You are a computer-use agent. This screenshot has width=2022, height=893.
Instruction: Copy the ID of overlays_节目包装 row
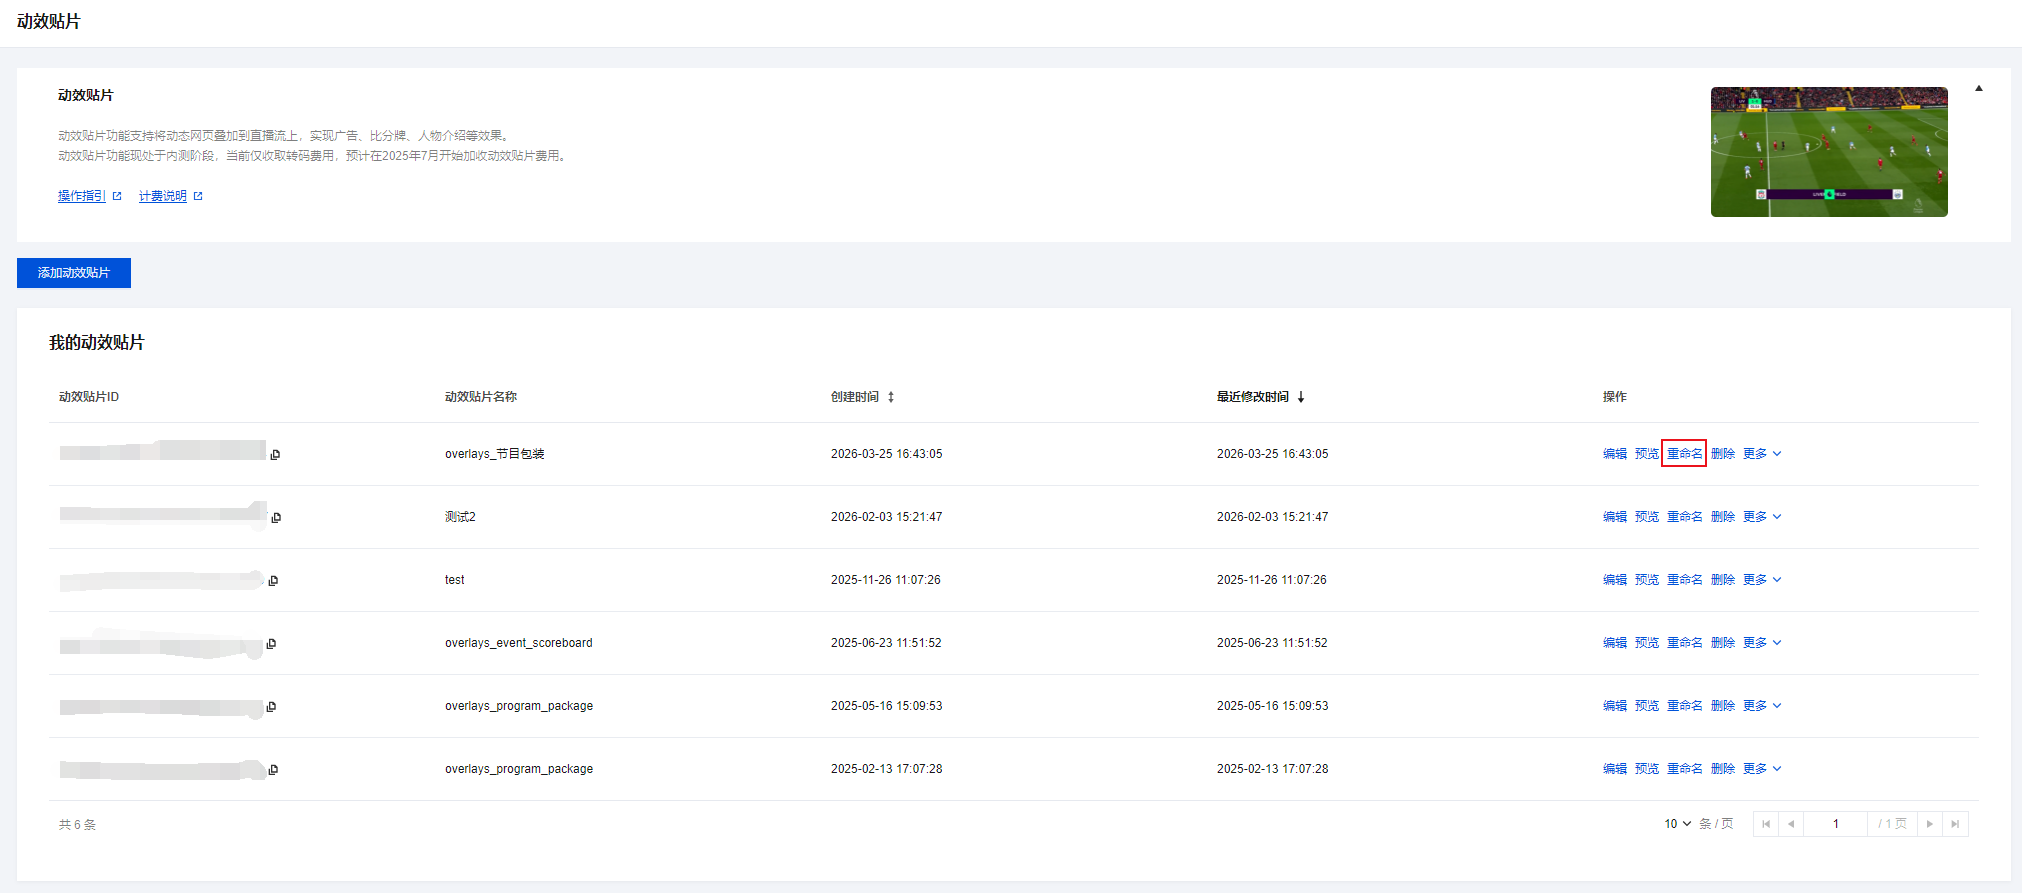[275, 455]
